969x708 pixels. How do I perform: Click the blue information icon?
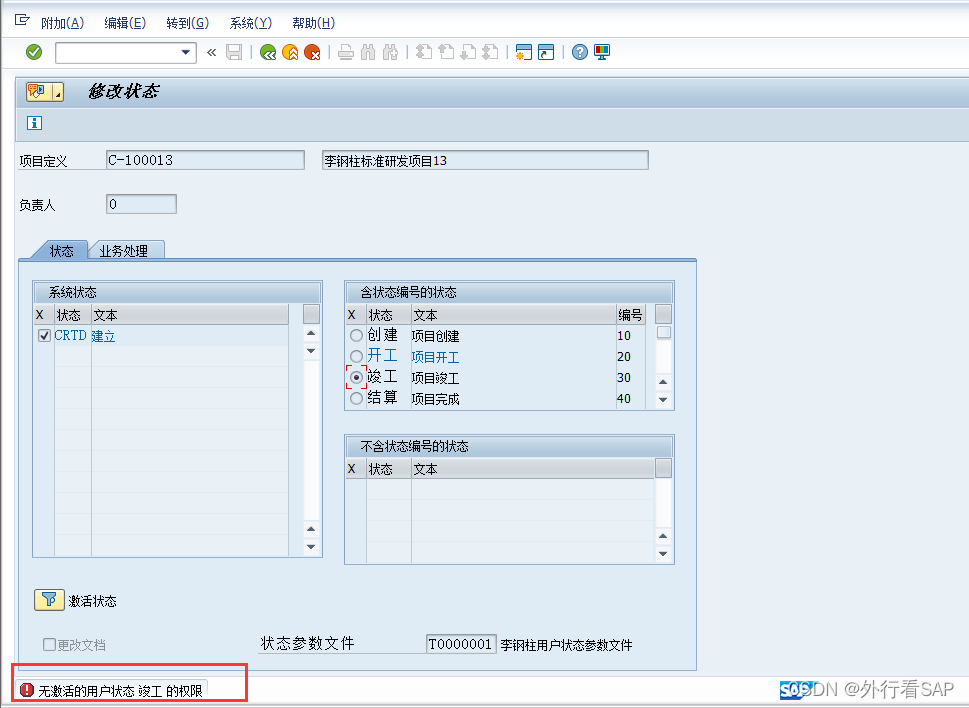click(x=35, y=123)
